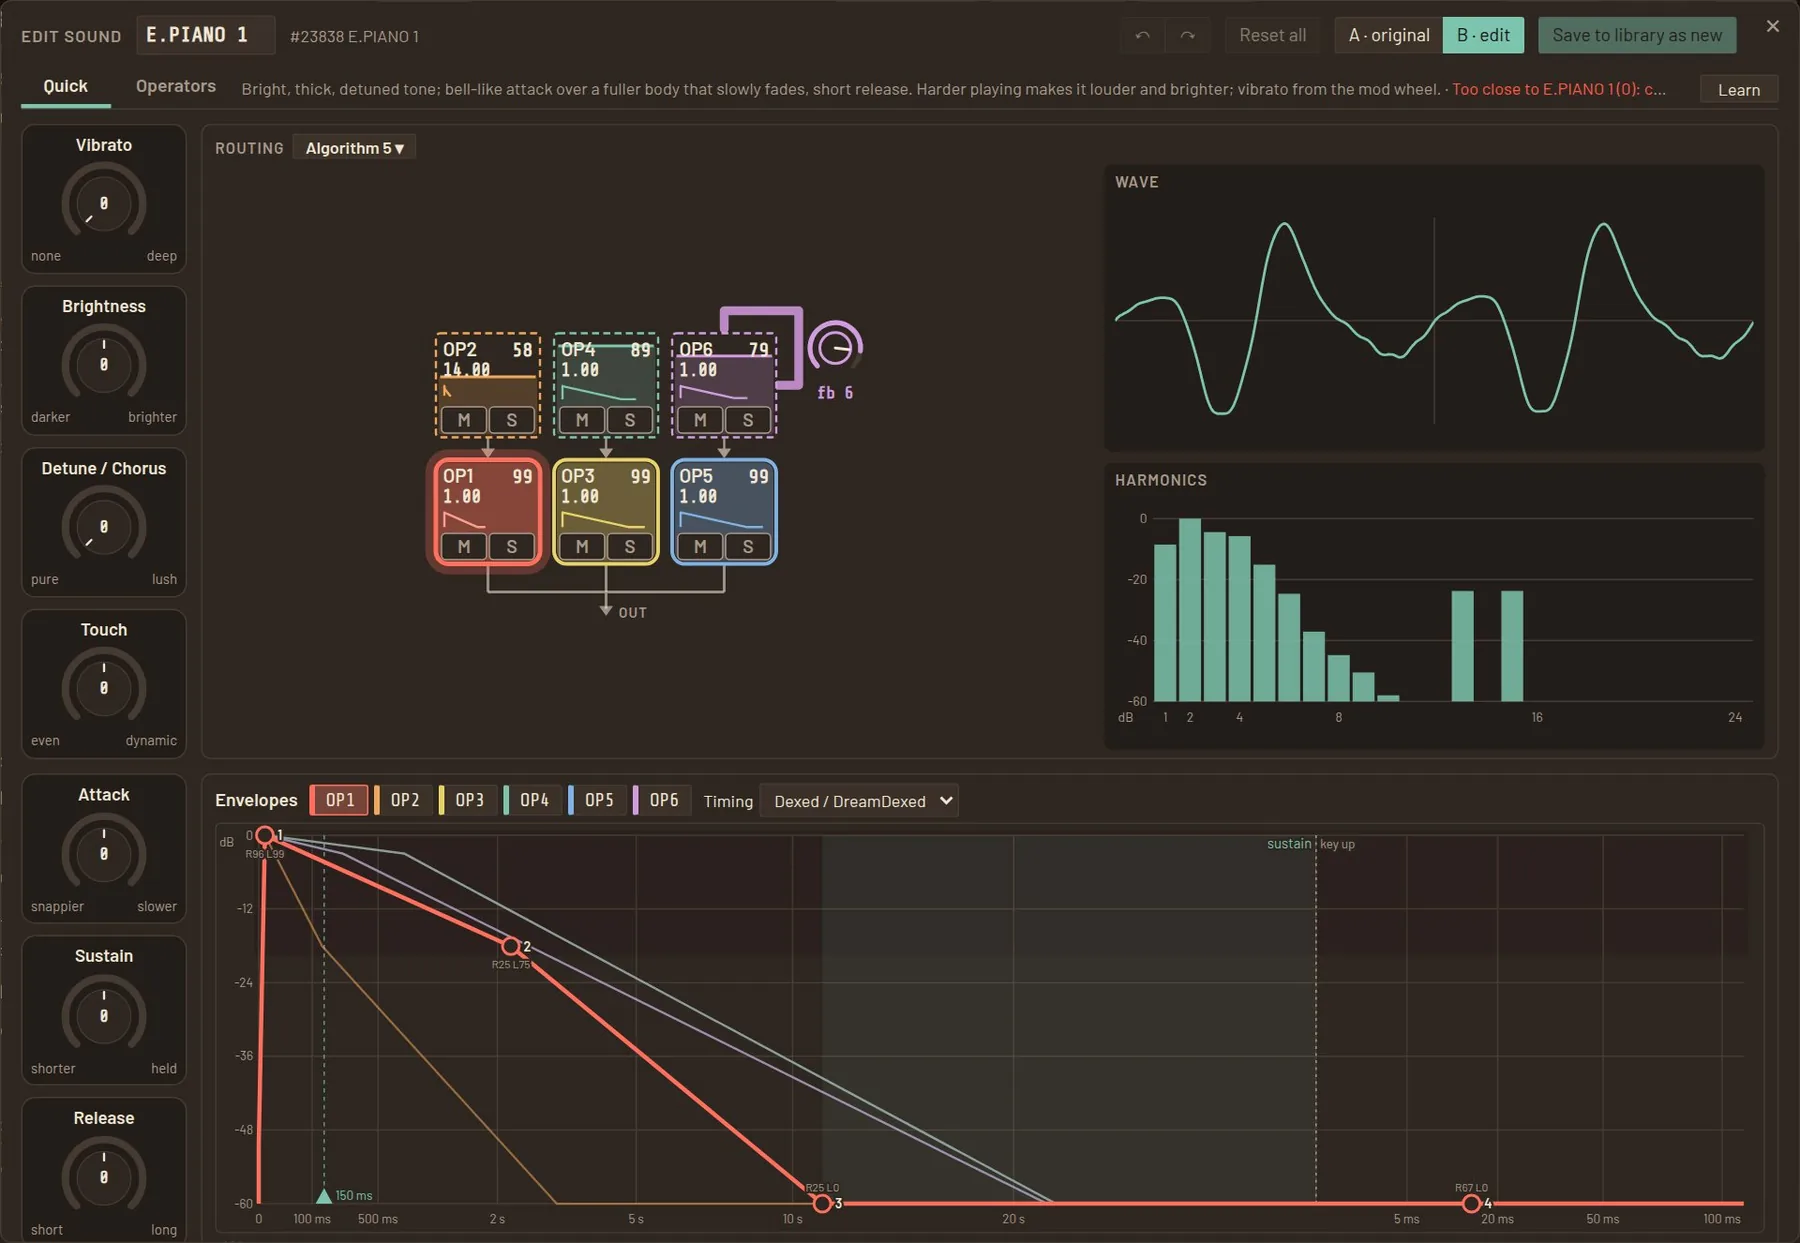Click the Reset all button

pos(1272,35)
